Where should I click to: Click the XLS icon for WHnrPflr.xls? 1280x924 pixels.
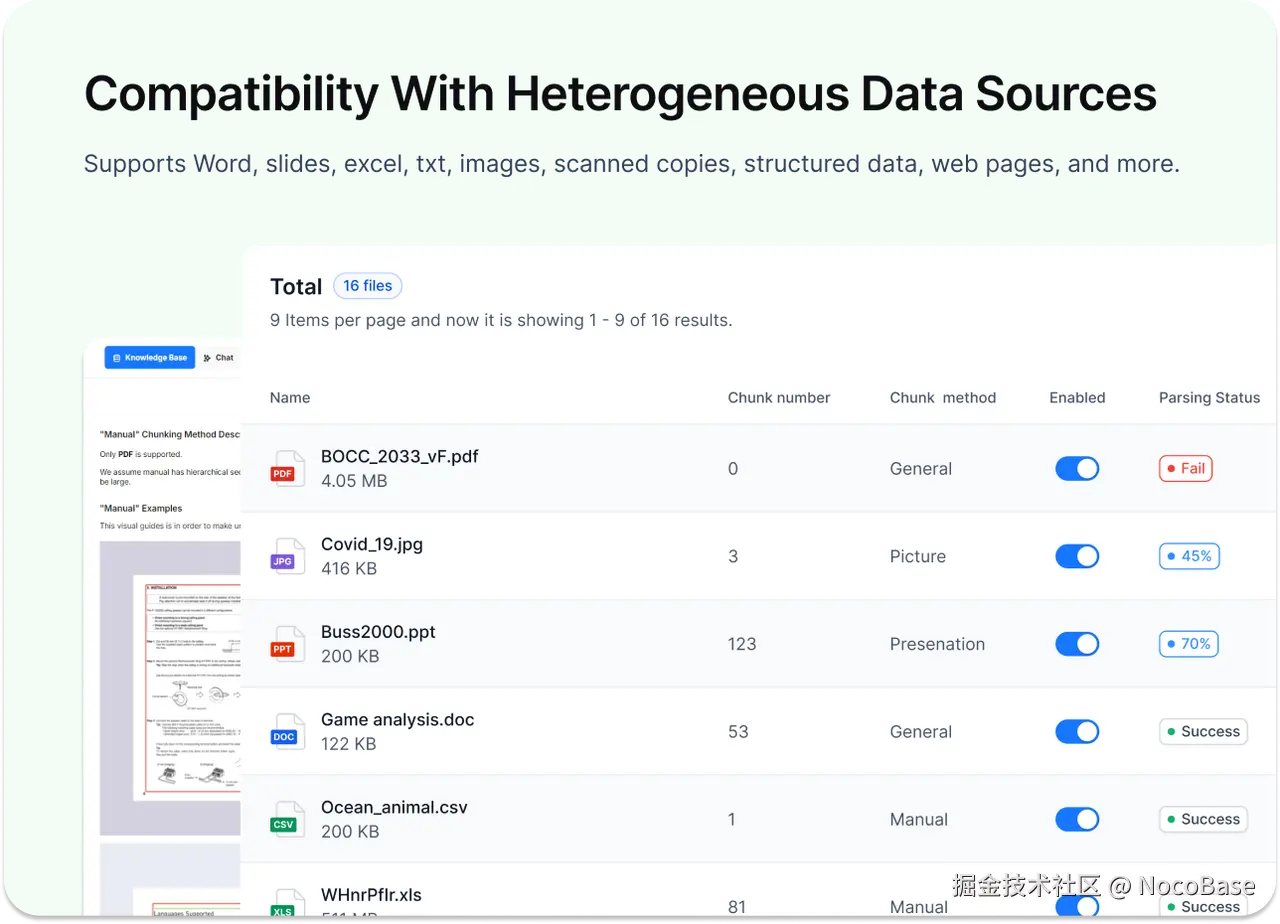pos(286,906)
